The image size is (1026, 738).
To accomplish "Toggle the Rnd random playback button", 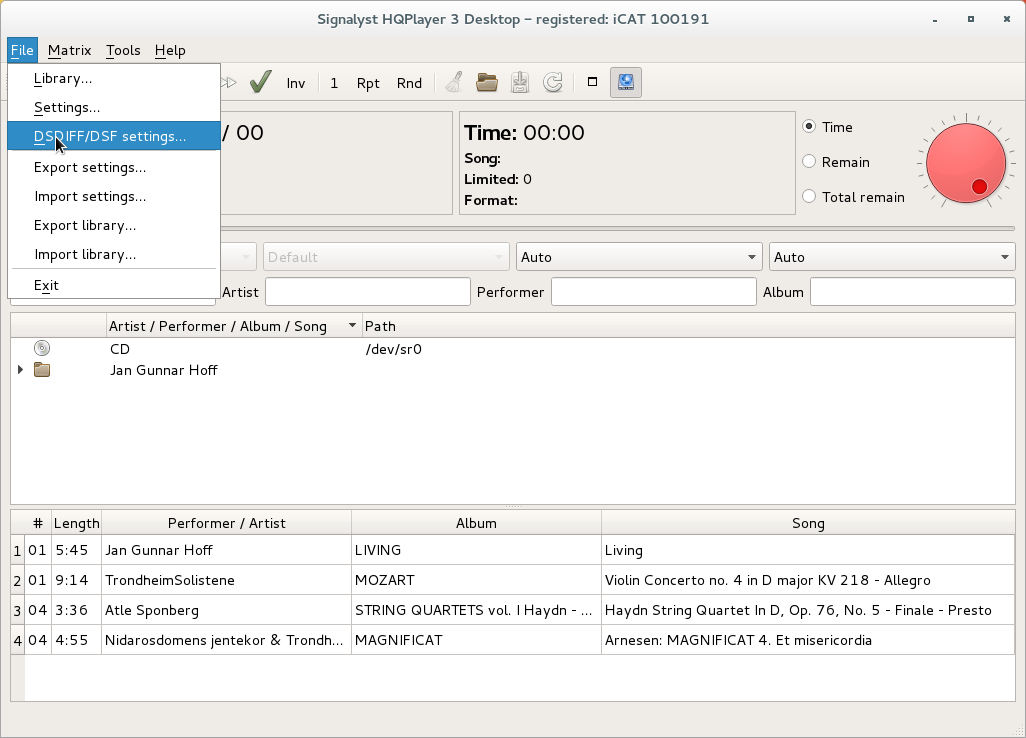I will tap(410, 83).
